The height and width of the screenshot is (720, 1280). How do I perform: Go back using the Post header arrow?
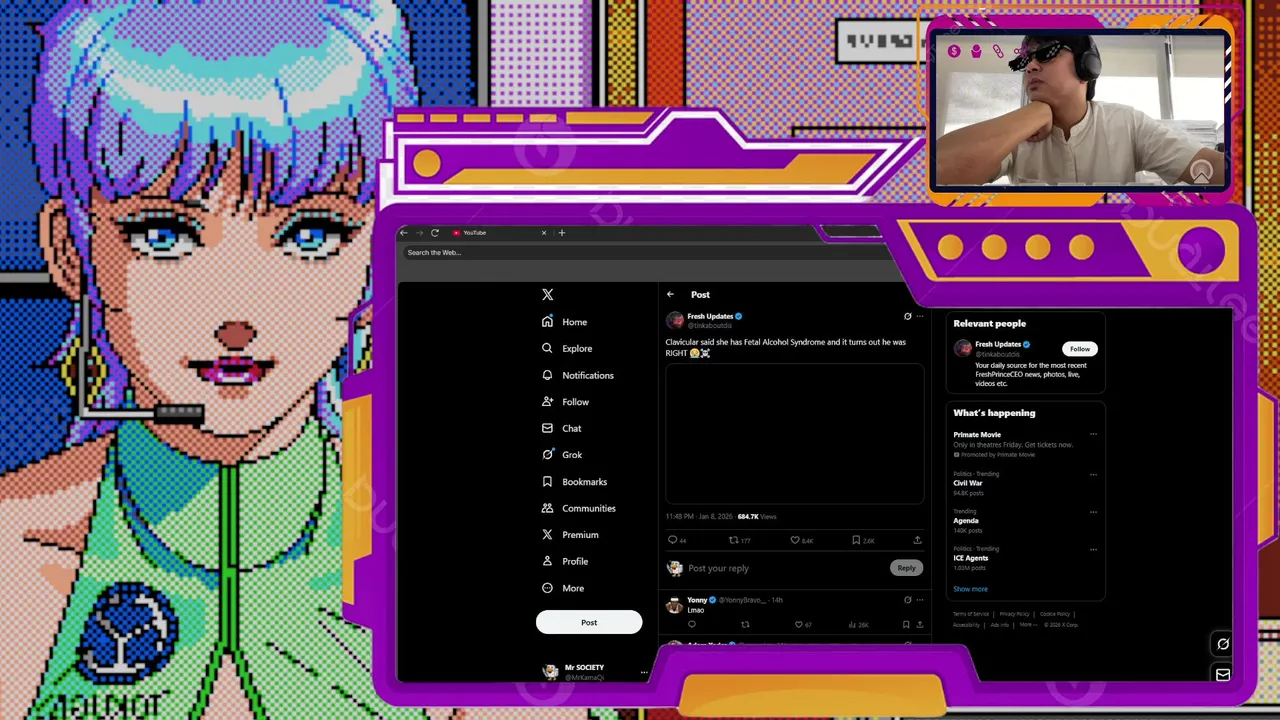[x=670, y=295]
